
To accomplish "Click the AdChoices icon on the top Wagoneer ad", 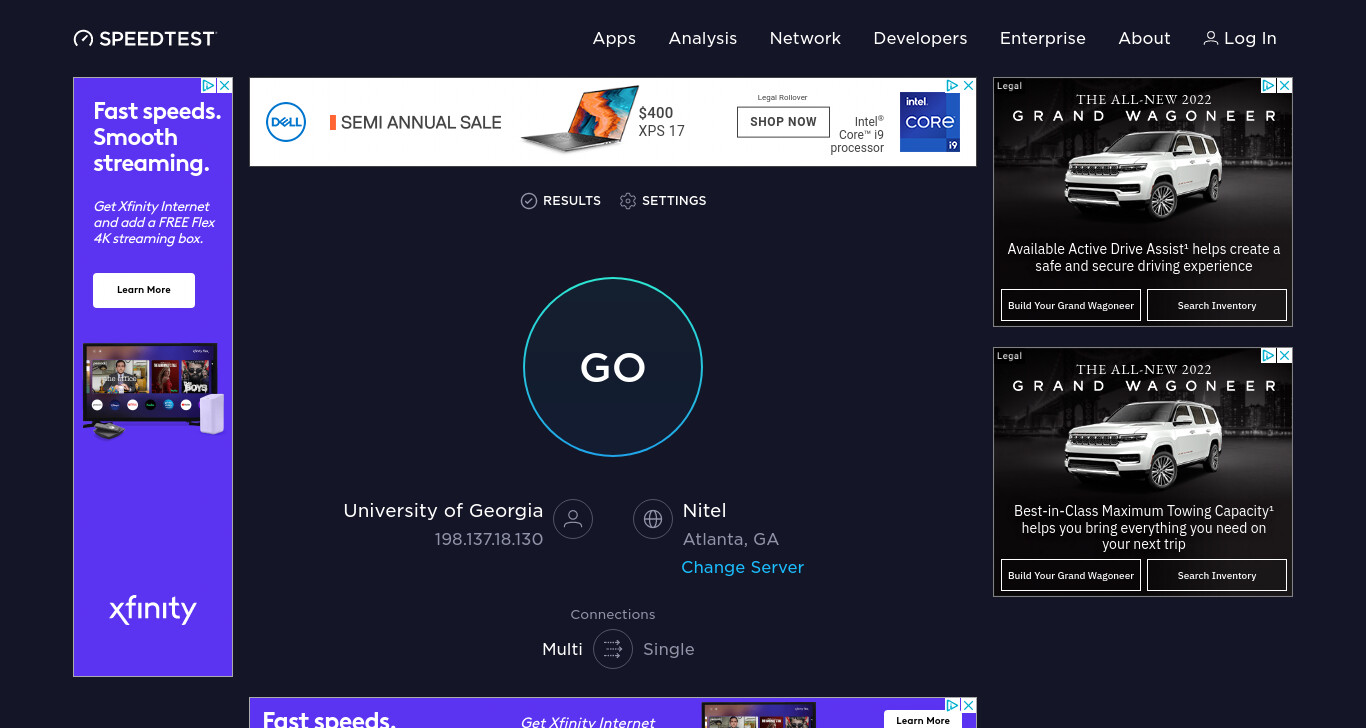I will point(1268,86).
